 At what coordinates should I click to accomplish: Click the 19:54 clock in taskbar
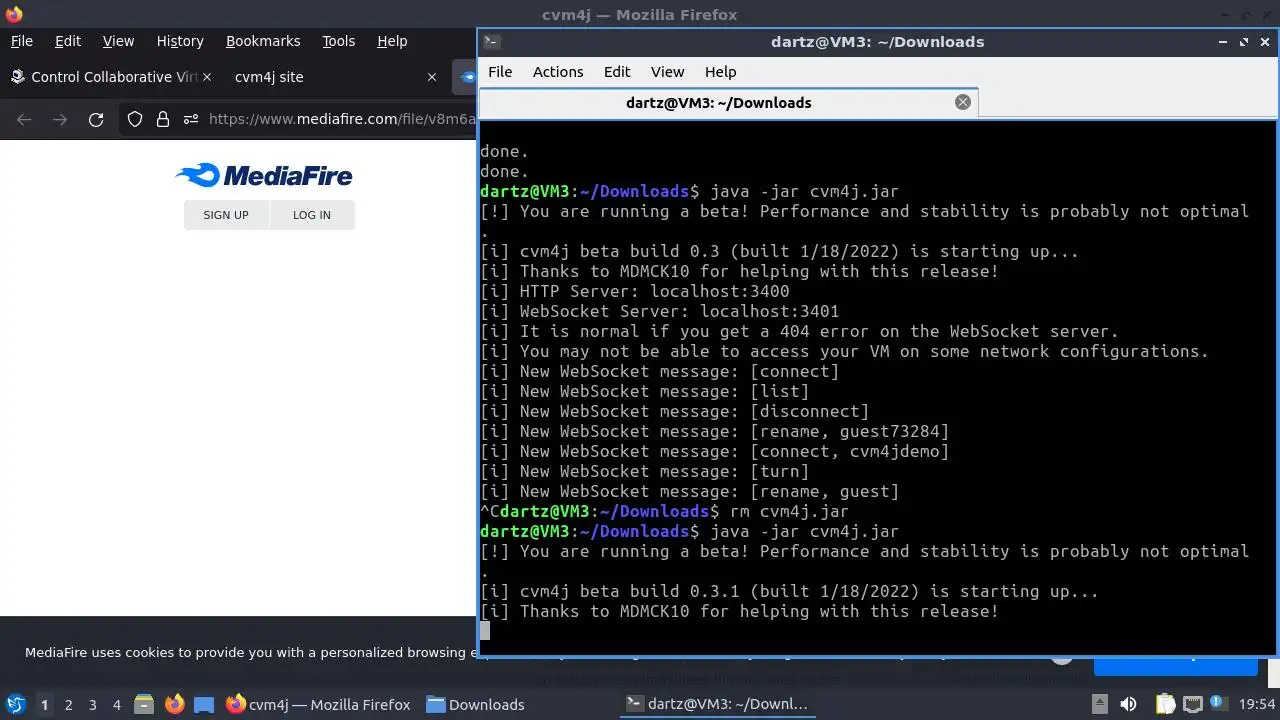tap(1257, 704)
